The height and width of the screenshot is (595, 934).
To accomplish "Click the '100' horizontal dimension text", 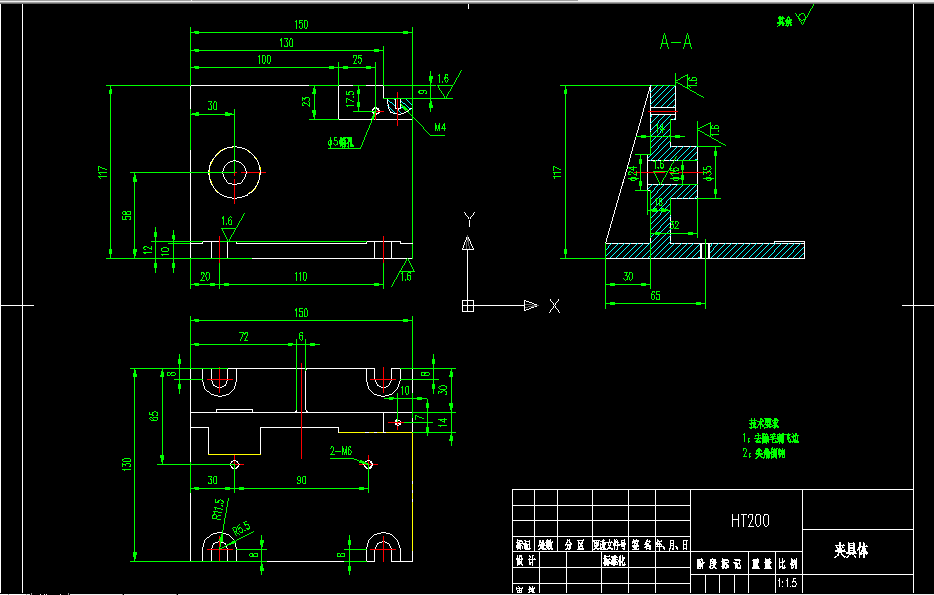I will [x=264, y=60].
